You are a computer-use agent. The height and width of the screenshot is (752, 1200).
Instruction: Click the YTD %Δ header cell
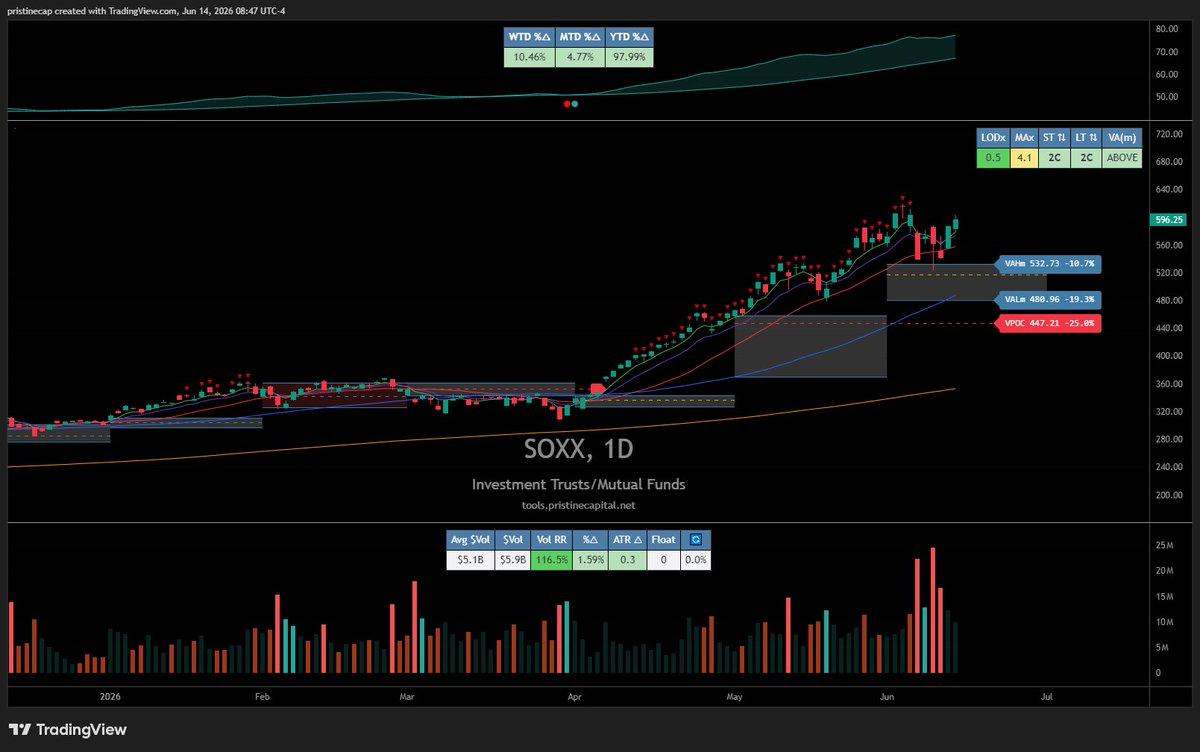[x=628, y=36]
